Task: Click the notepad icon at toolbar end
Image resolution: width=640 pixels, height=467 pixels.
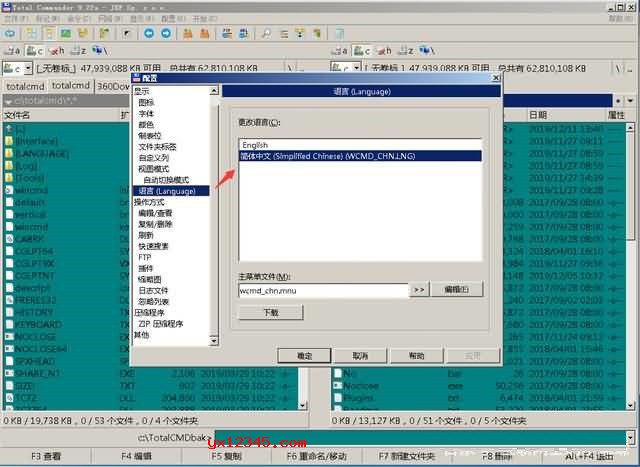Action: pyautogui.click(x=340, y=33)
